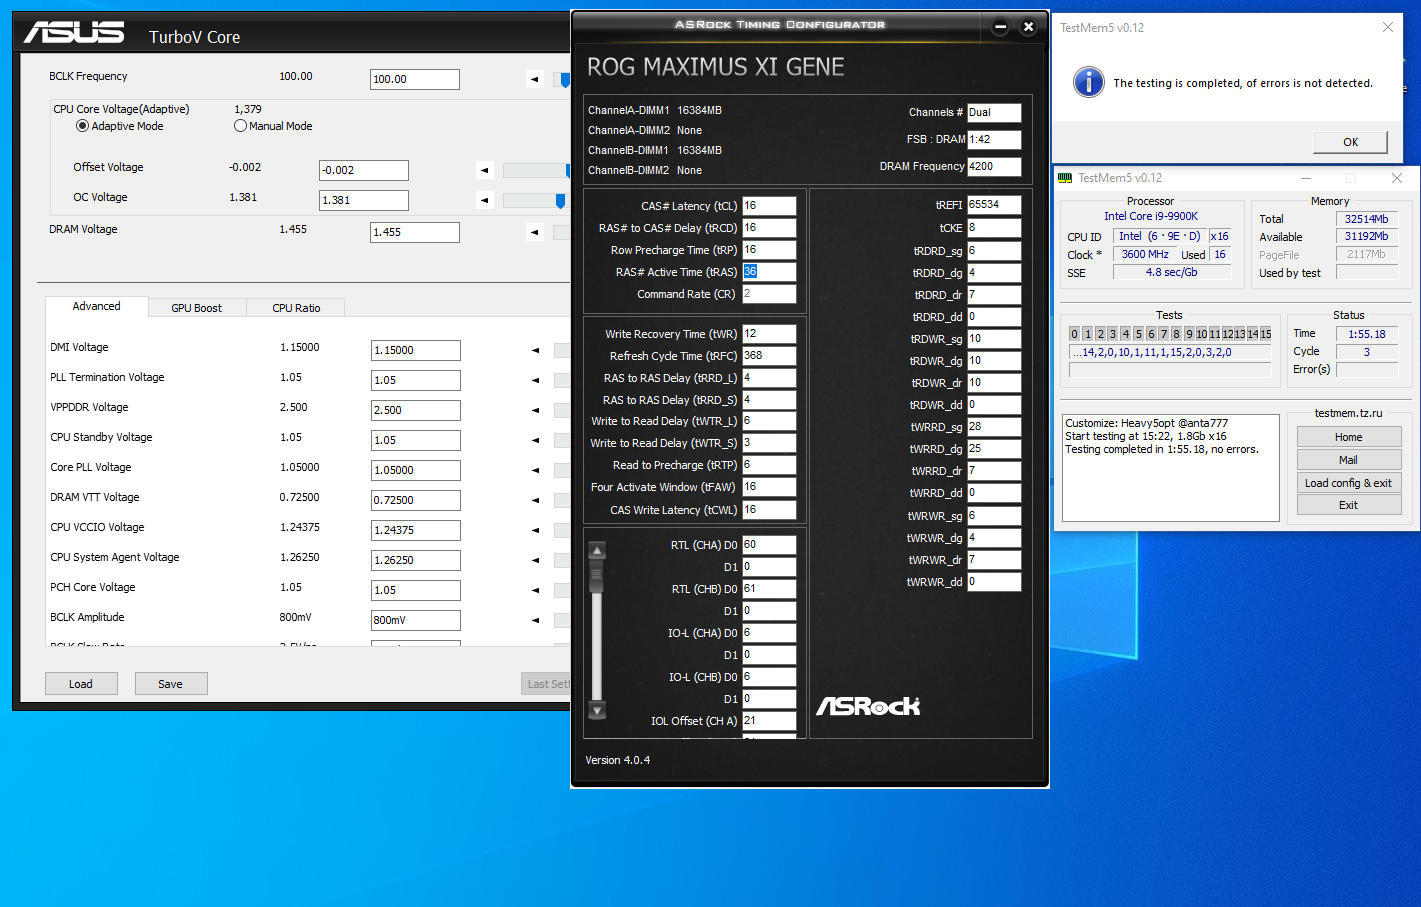This screenshot has width=1421, height=907.
Task: Click the ASRock Timing Configurator scrollbar thumb
Action: pyautogui.click(x=597, y=576)
